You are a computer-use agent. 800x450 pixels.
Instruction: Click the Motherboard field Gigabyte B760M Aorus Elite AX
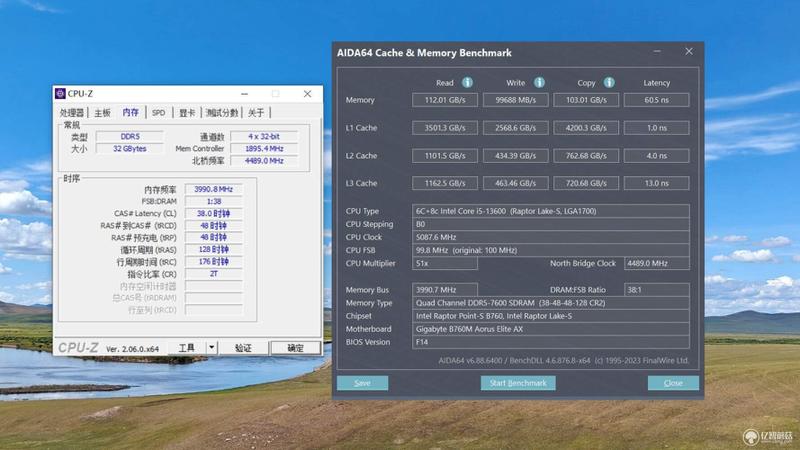[551, 329]
